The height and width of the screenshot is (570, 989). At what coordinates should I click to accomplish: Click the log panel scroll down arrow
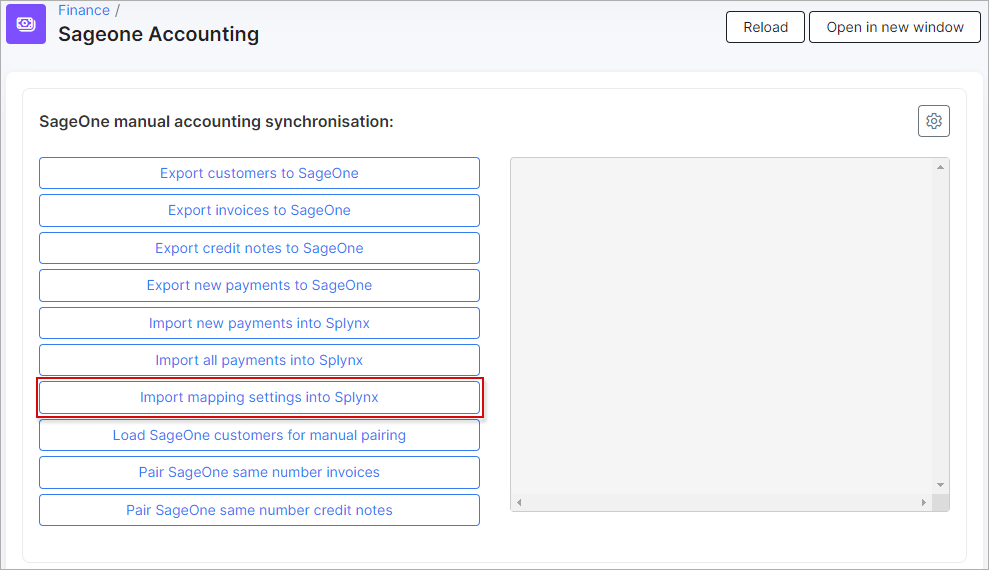pyautogui.click(x=940, y=485)
